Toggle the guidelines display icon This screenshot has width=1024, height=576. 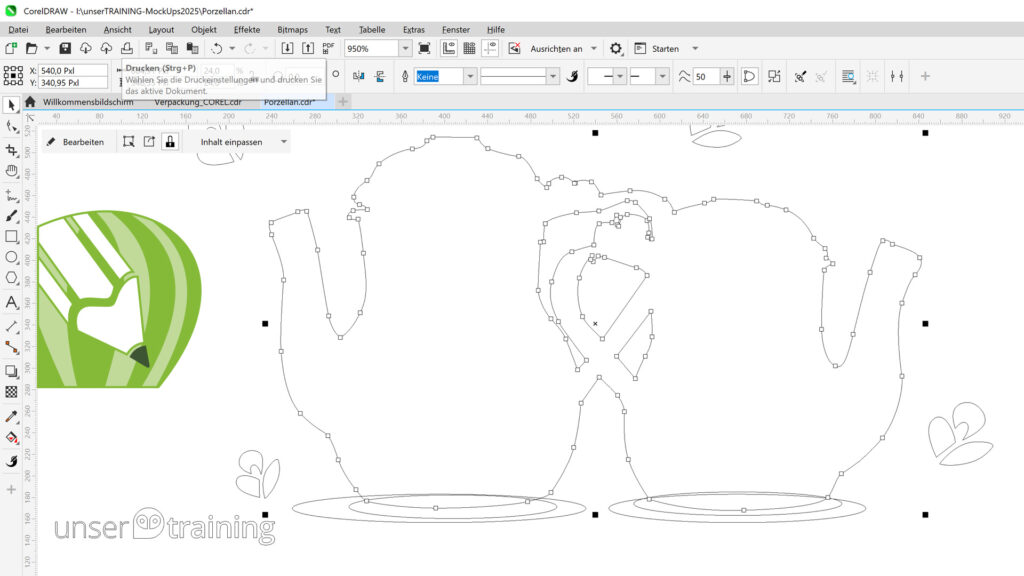490,48
